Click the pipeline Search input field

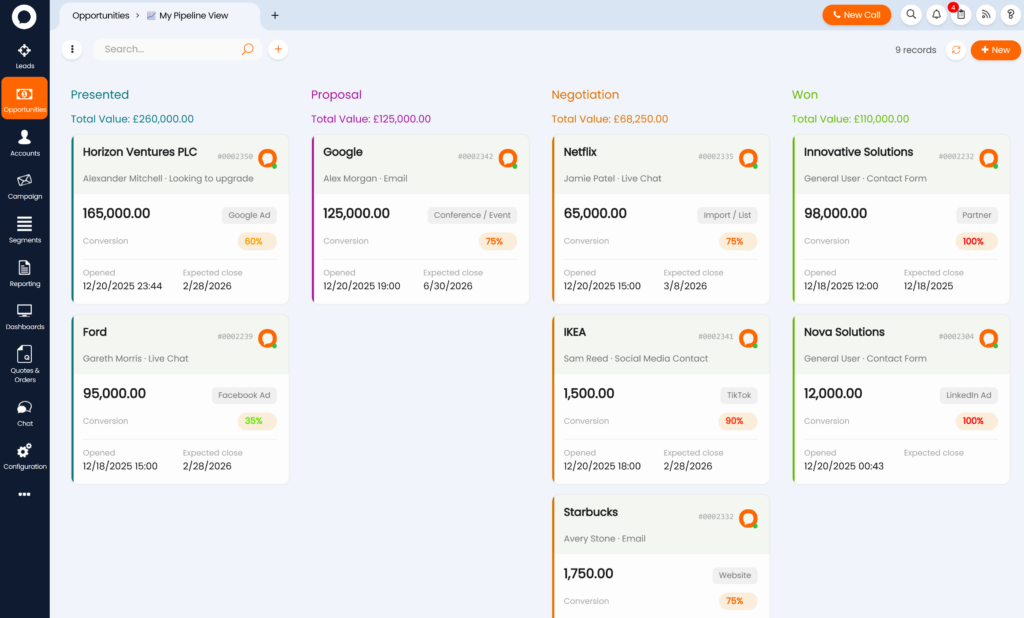coord(168,49)
